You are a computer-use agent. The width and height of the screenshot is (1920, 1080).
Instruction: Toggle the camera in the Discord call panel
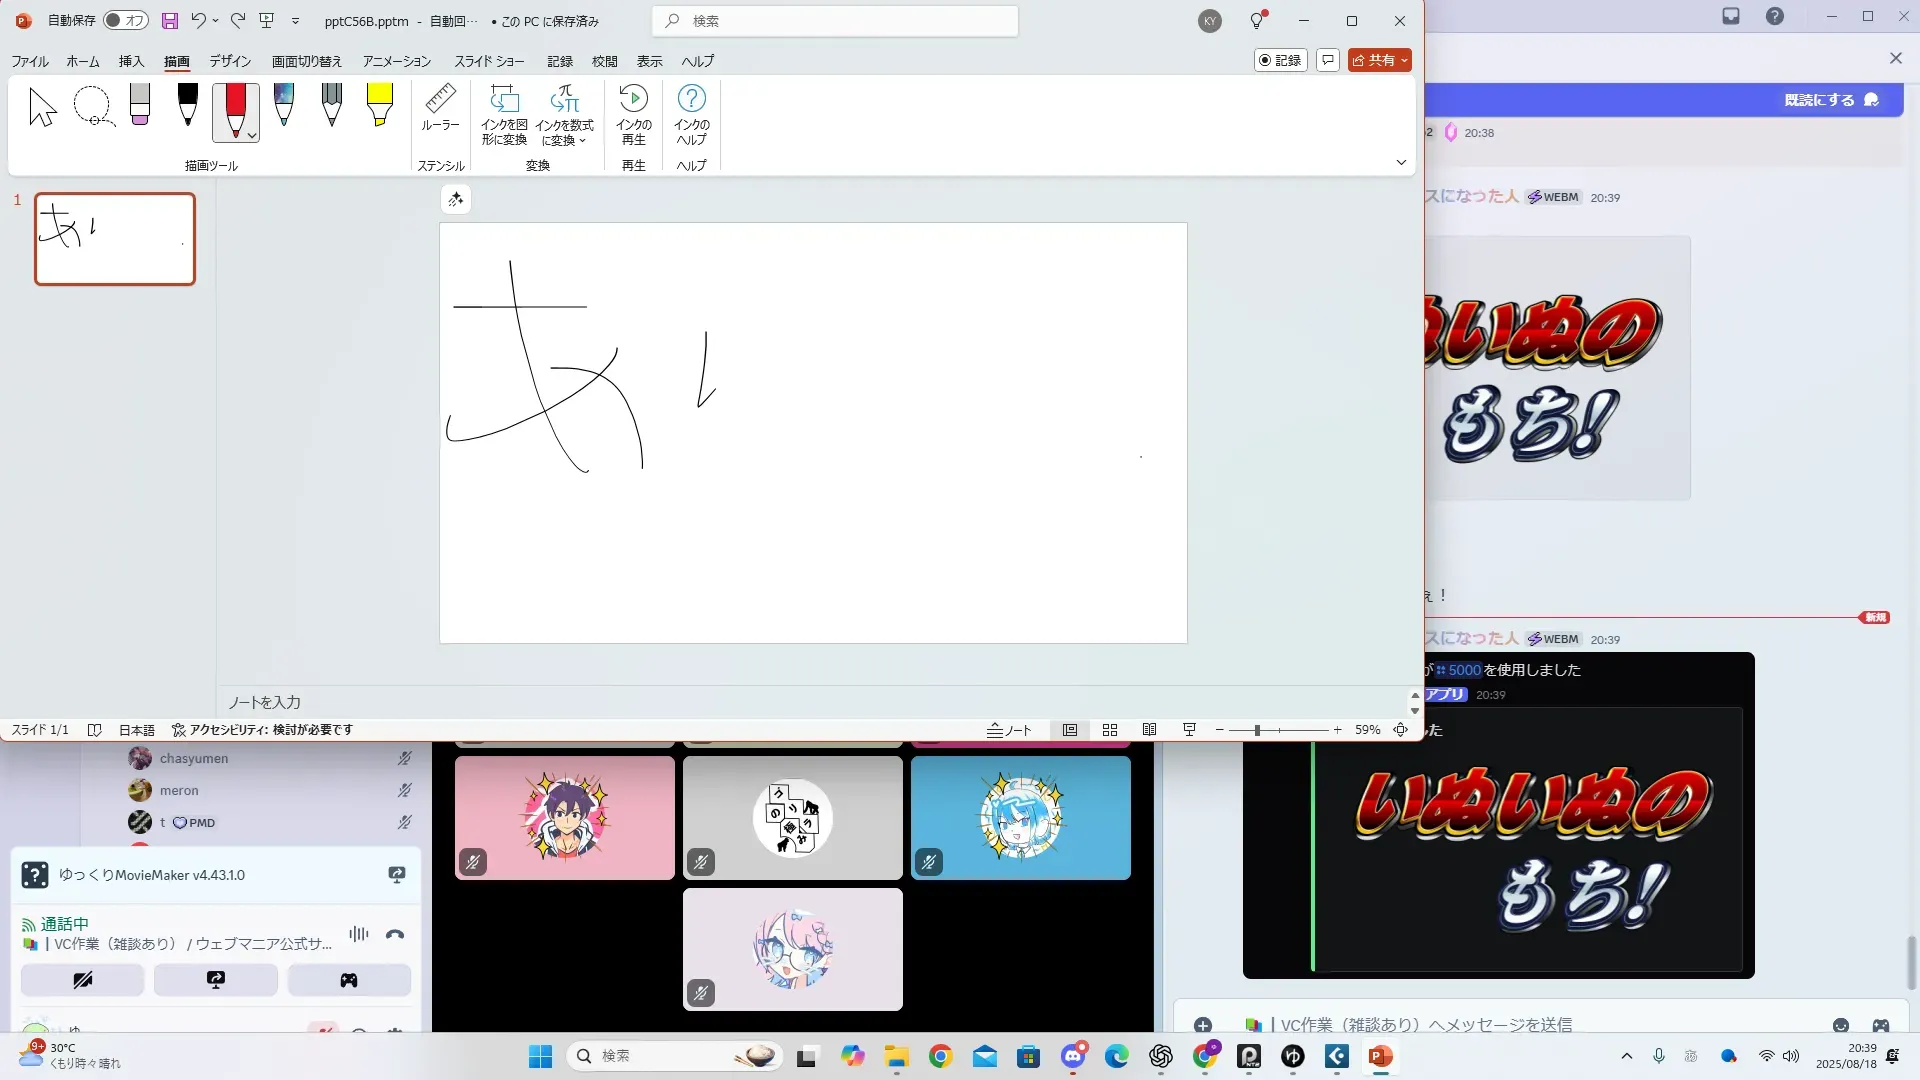pyautogui.click(x=83, y=980)
